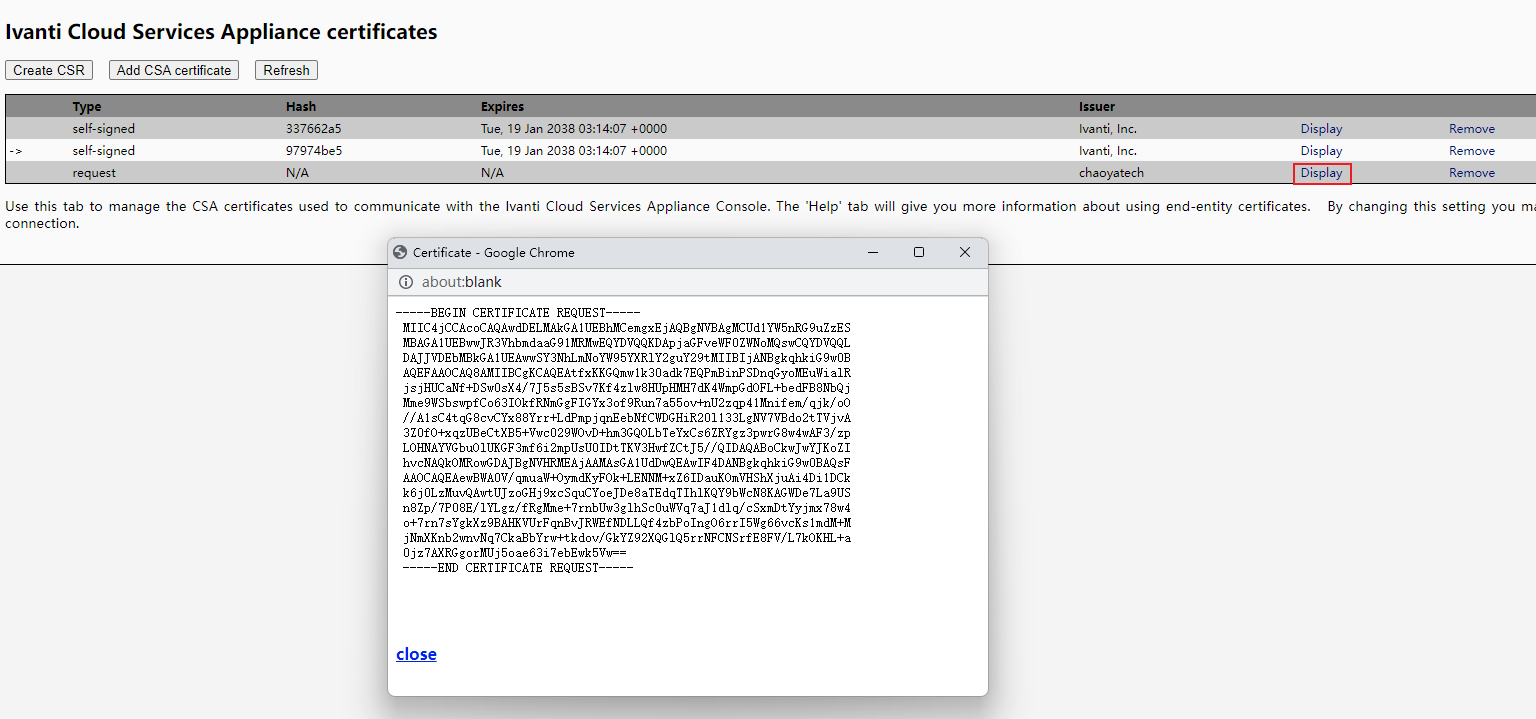Display the active certificate with hash 97974be5
The image size is (1536, 719).
1321,150
